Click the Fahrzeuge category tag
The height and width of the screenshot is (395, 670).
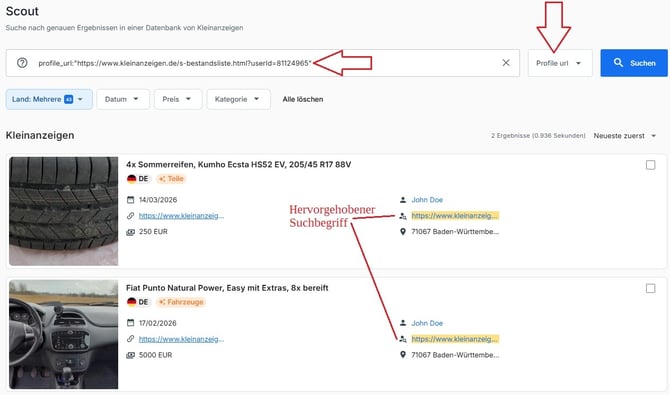(181, 302)
